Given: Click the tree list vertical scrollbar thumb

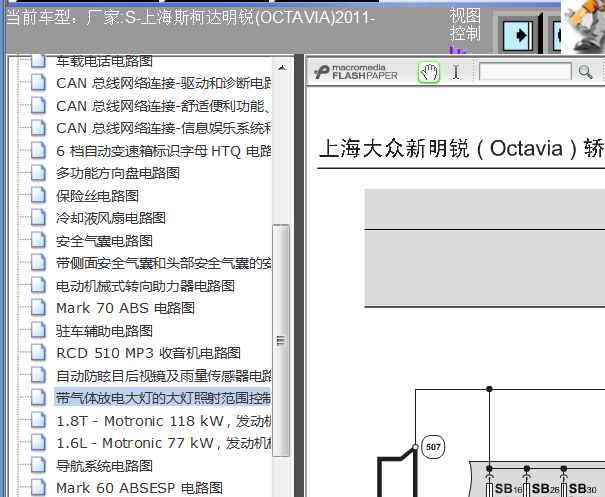Looking at the screenshot, I should click(281, 341).
